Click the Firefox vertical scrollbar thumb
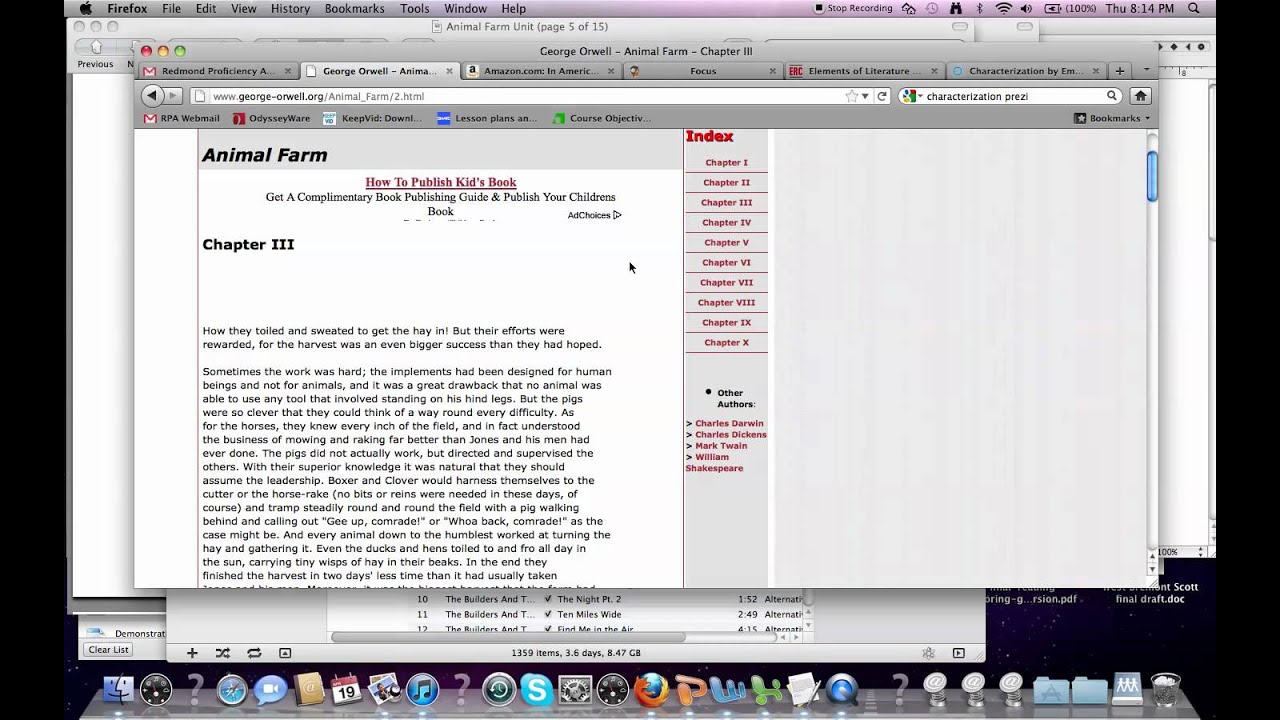This screenshot has height=720, width=1280. click(1152, 176)
